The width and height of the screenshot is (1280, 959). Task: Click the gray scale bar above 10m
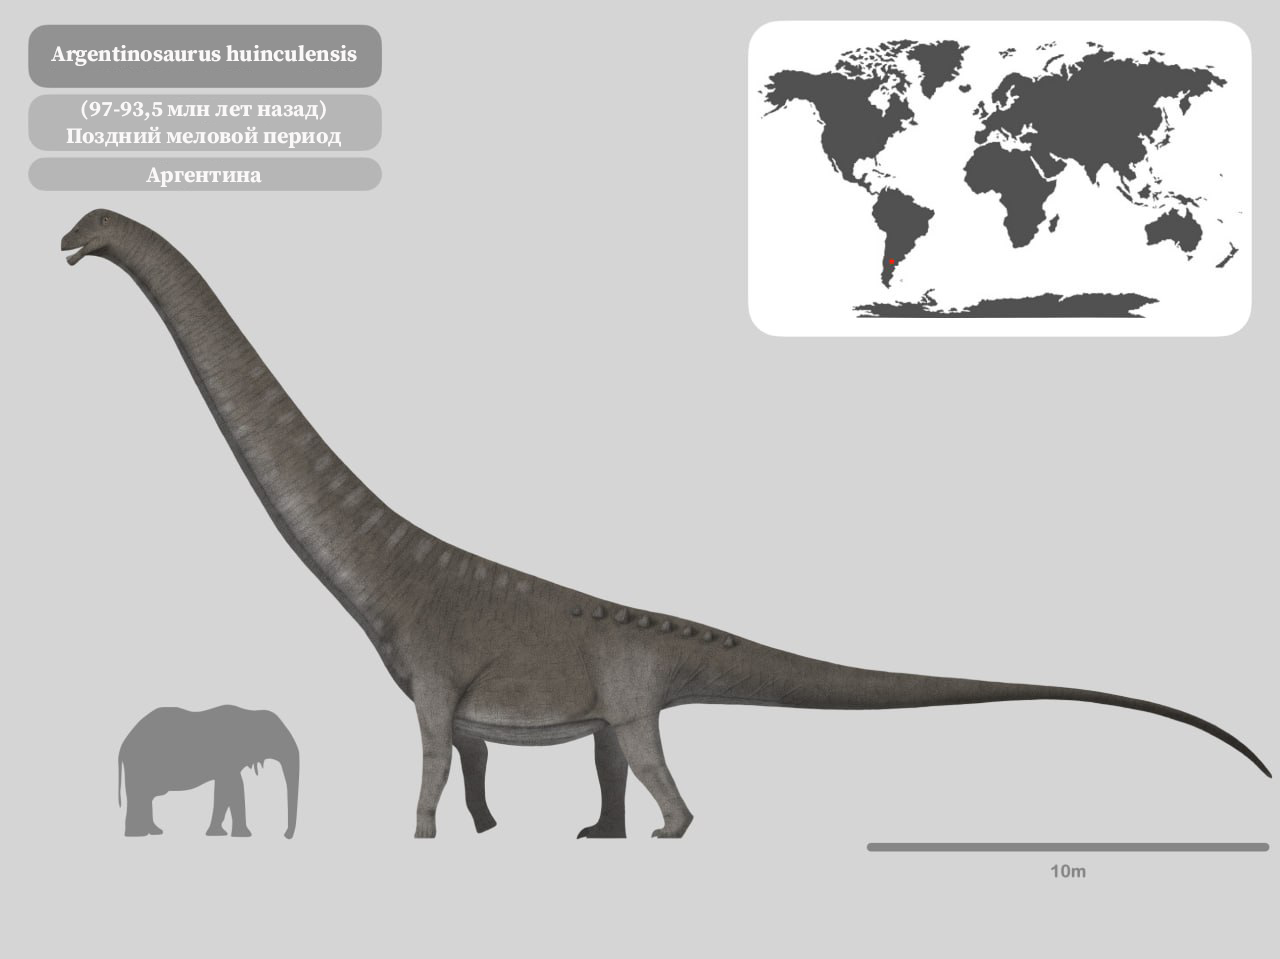tap(1067, 847)
